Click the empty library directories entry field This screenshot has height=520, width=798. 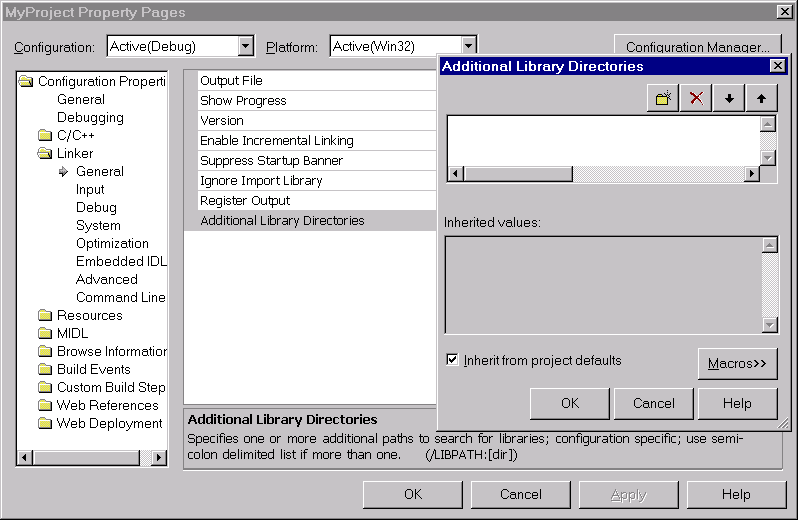pyautogui.click(x=602, y=140)
